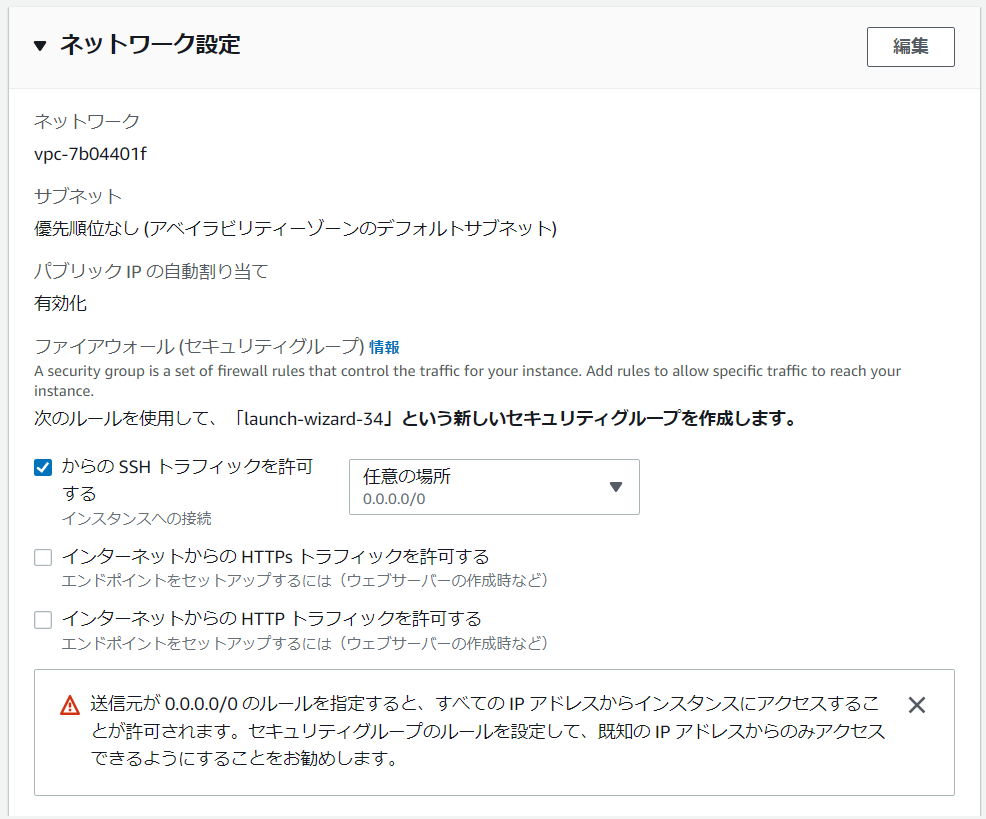Collapse the ネットワーク設定 section triangle
The height and width of the screenshot is (819, 986).
click(x=40, y=45)
